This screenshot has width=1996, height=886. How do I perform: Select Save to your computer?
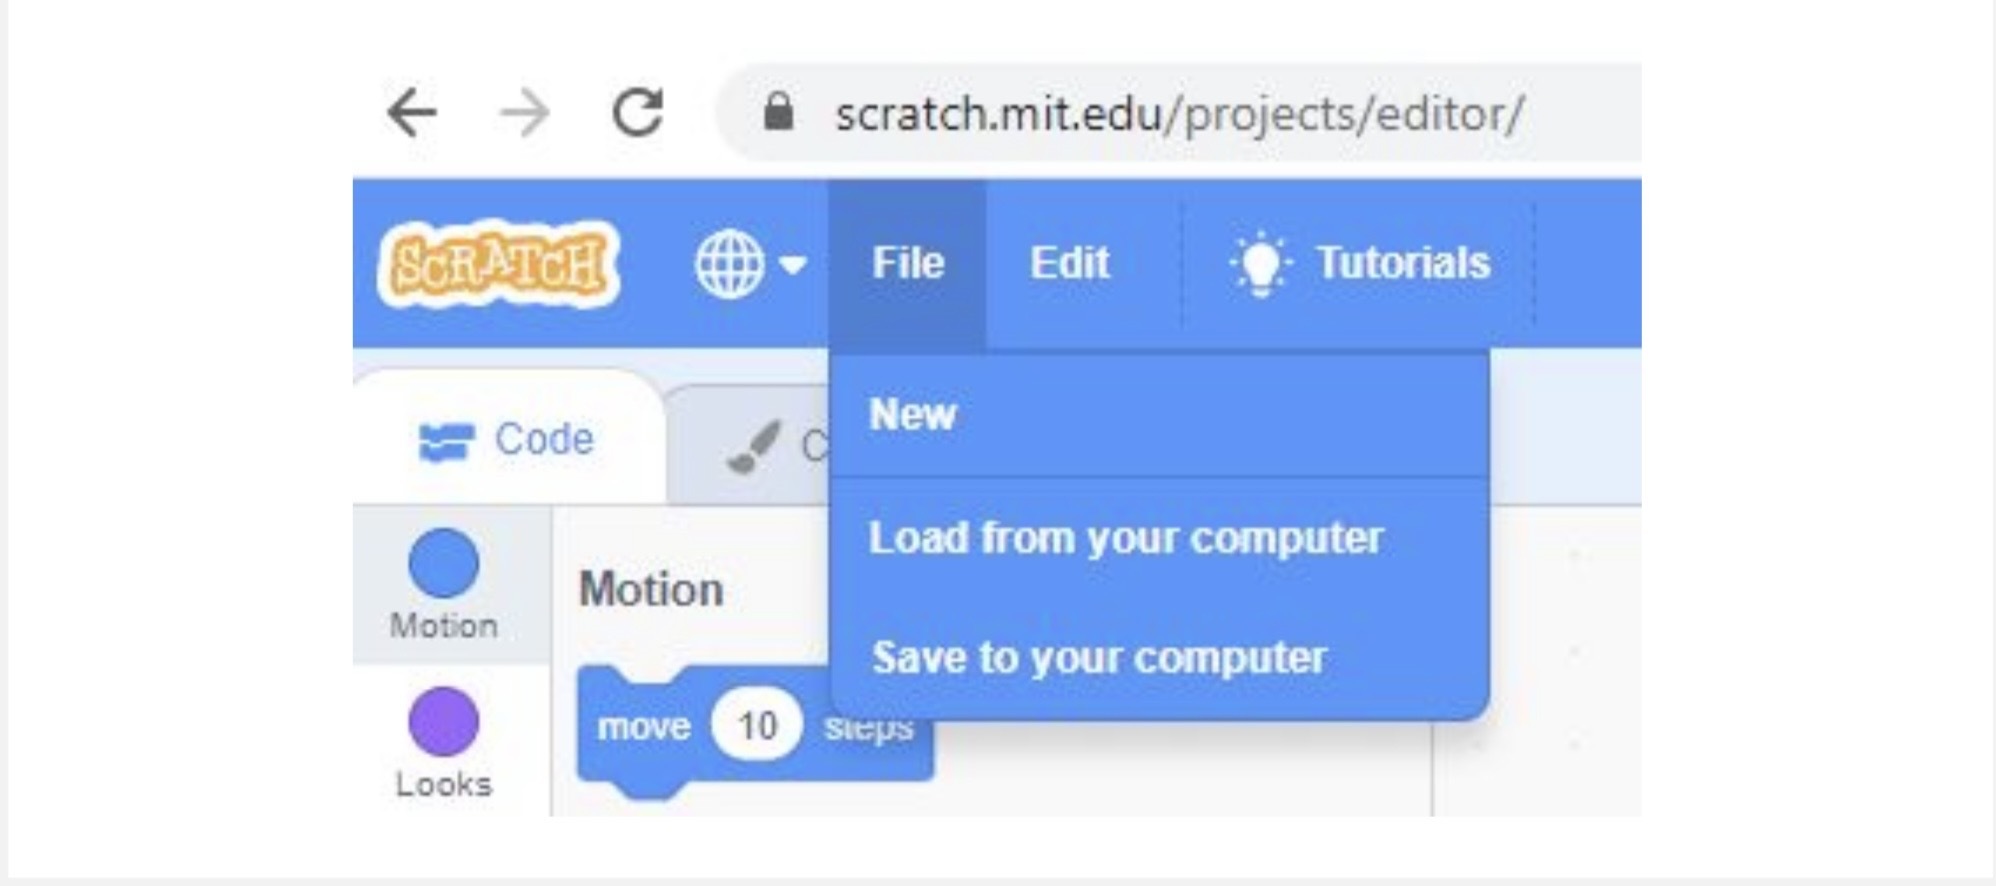tap(1099, 658)
